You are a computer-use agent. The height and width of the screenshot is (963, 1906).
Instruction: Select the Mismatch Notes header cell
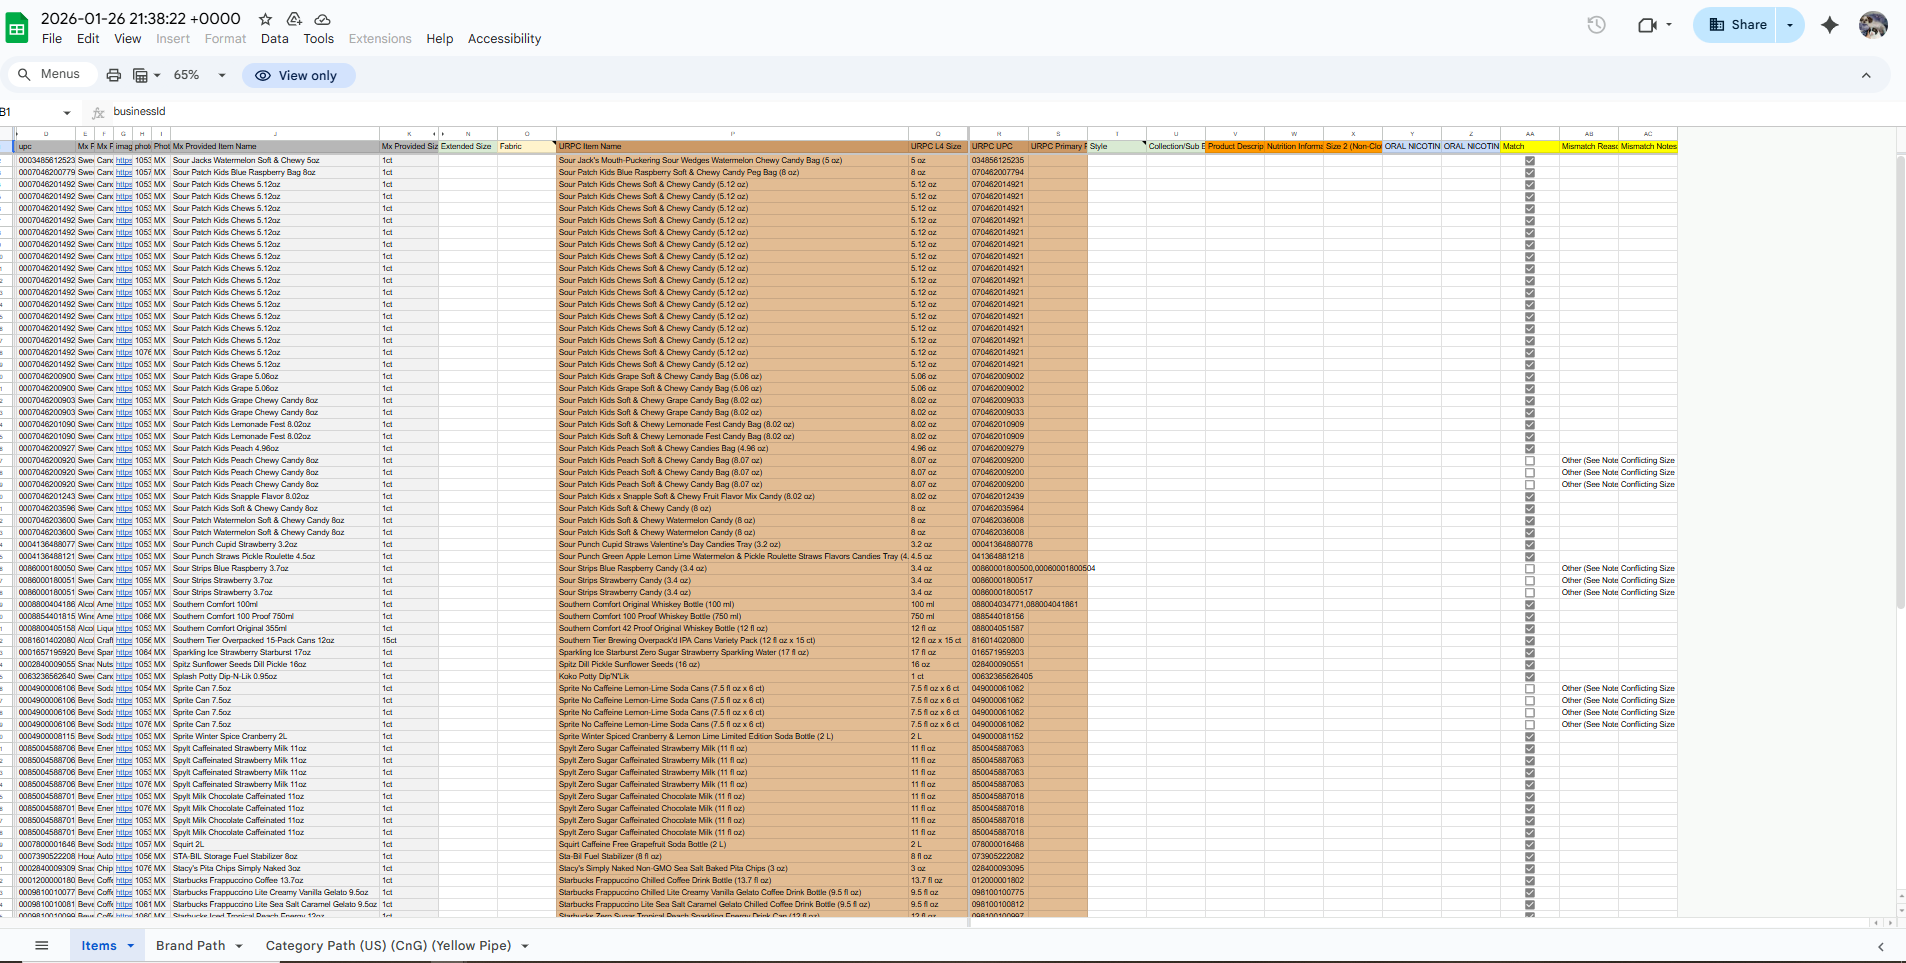(x=1648, y=147)
